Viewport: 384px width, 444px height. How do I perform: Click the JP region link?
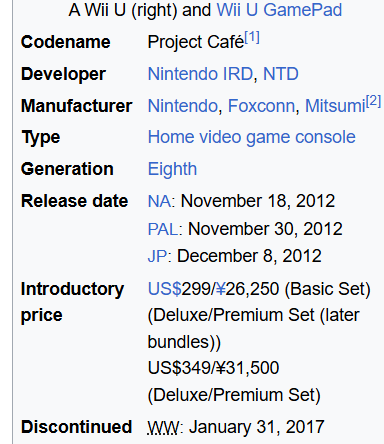[158, 256]
